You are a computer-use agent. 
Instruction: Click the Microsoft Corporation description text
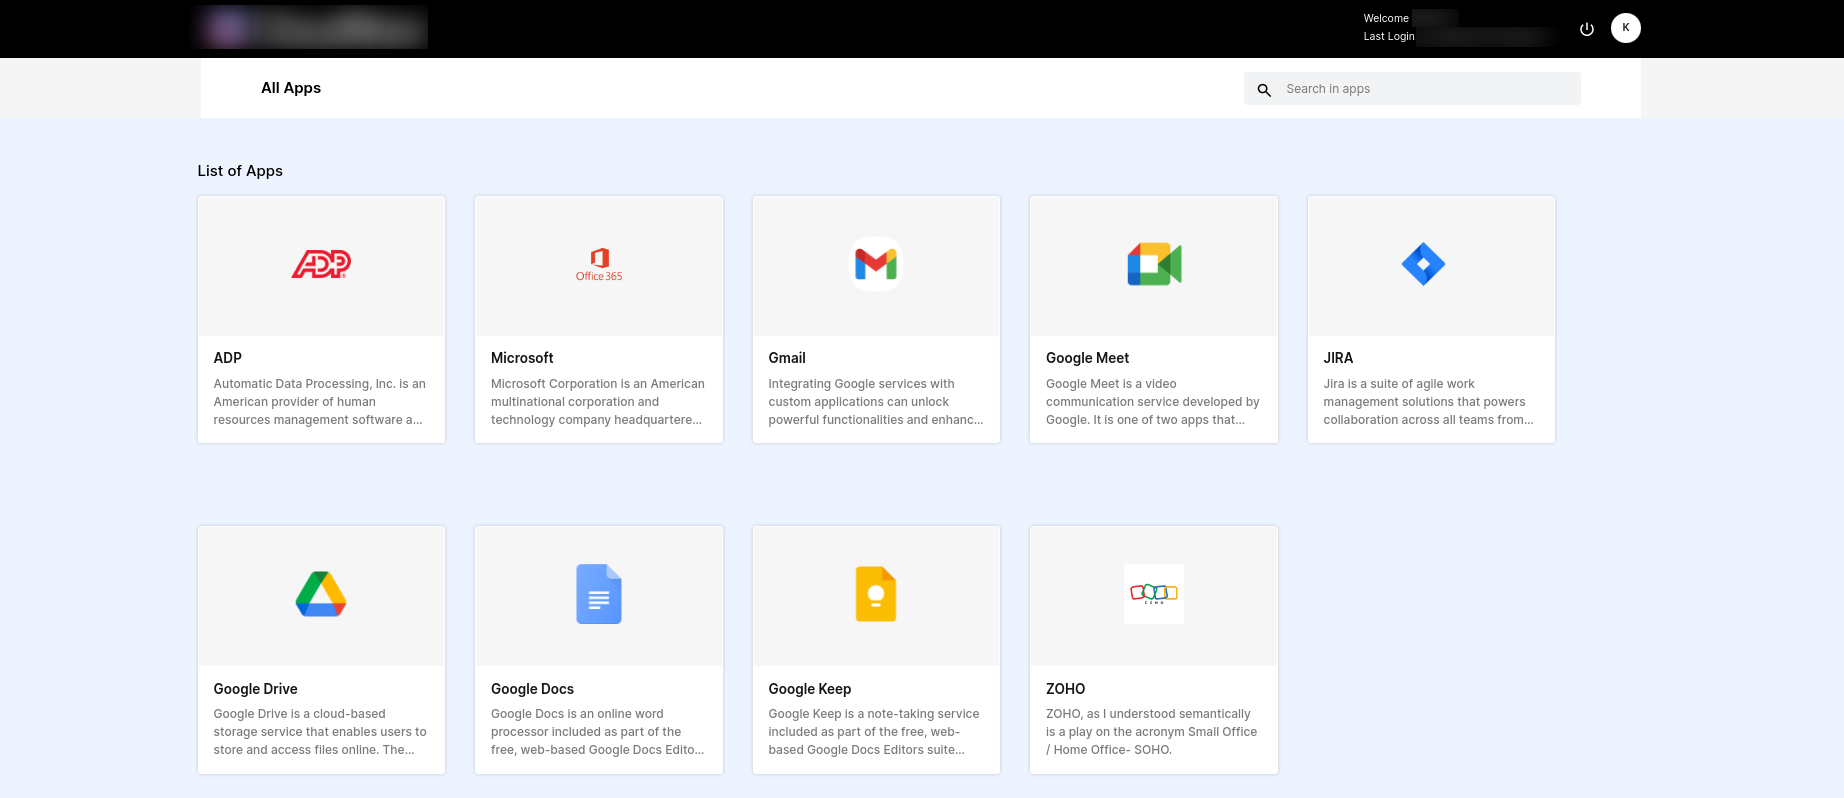(598, 402)
